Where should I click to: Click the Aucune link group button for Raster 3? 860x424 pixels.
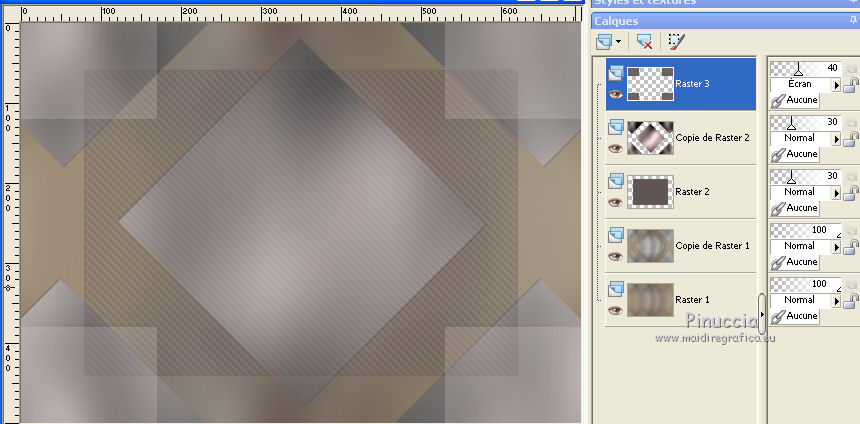[x=795, y=100]
